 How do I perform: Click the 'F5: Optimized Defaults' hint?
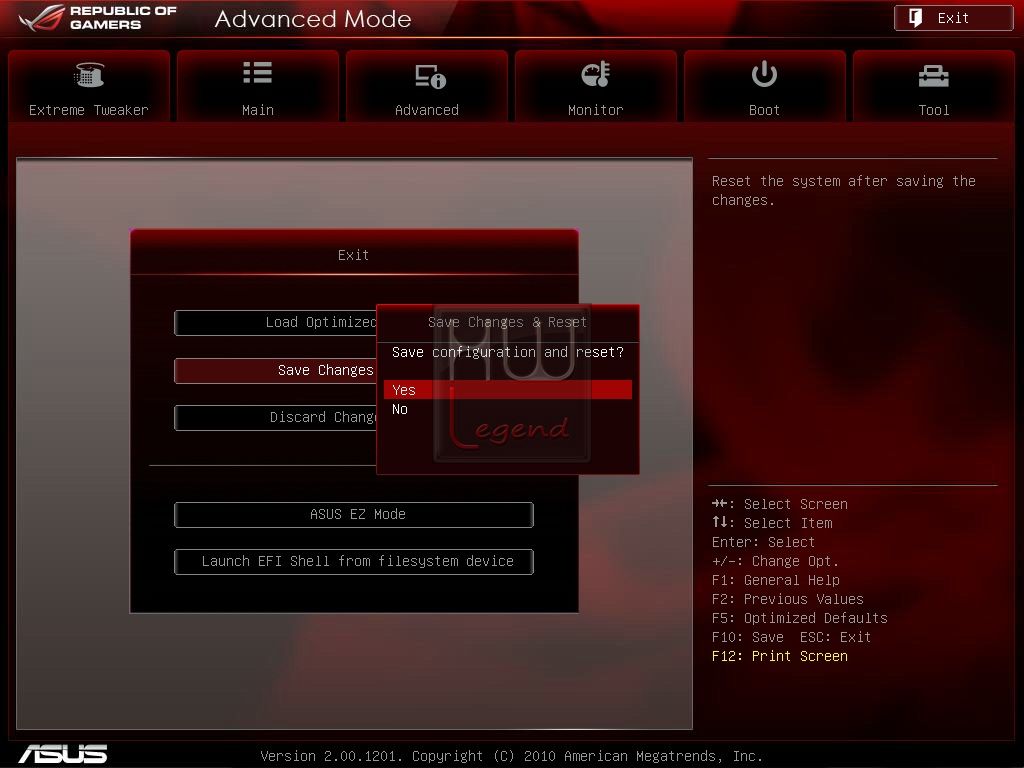coord(799,618)
